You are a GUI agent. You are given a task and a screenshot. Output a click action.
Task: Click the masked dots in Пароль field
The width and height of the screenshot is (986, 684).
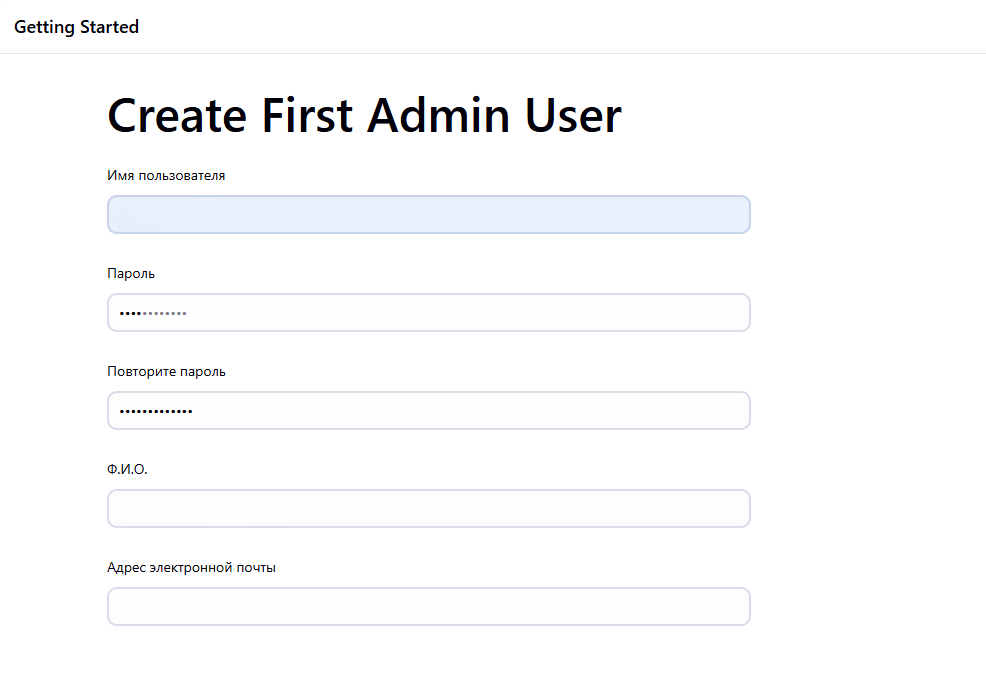pos(153,313)
